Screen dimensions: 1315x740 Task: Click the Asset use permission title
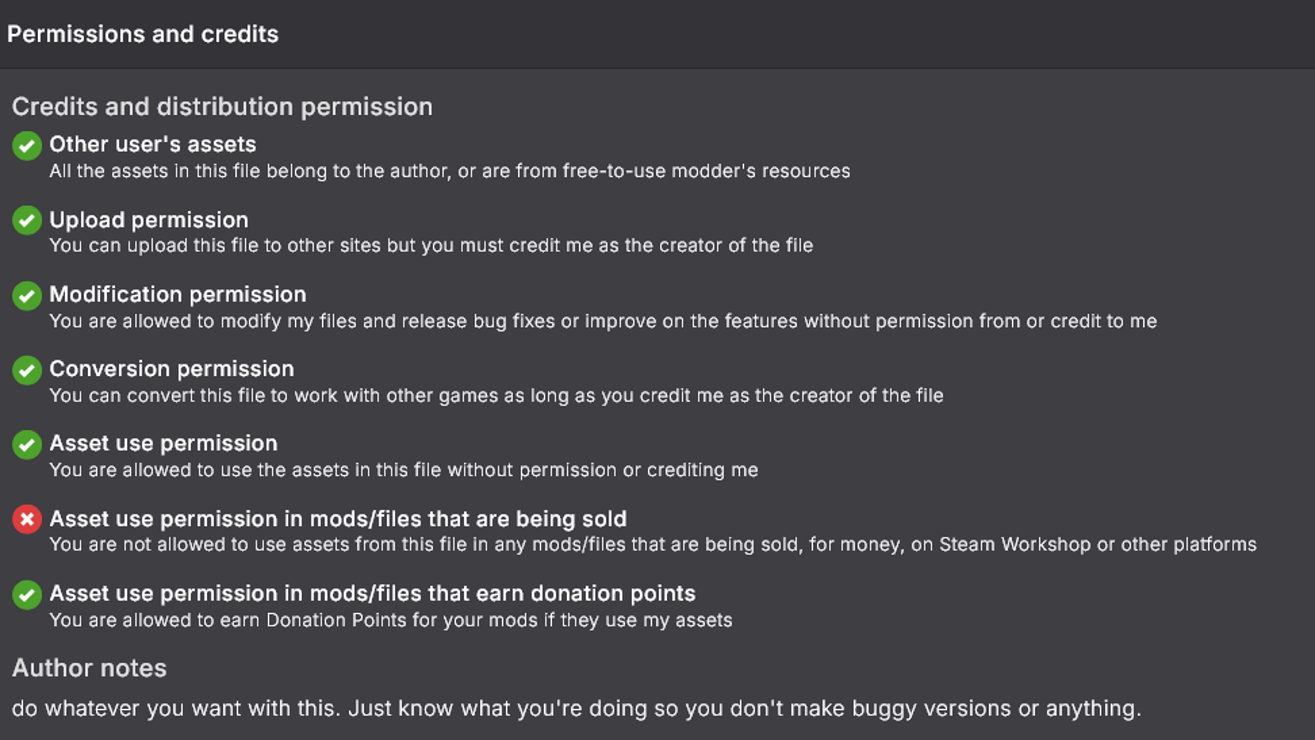click(164, 443)
